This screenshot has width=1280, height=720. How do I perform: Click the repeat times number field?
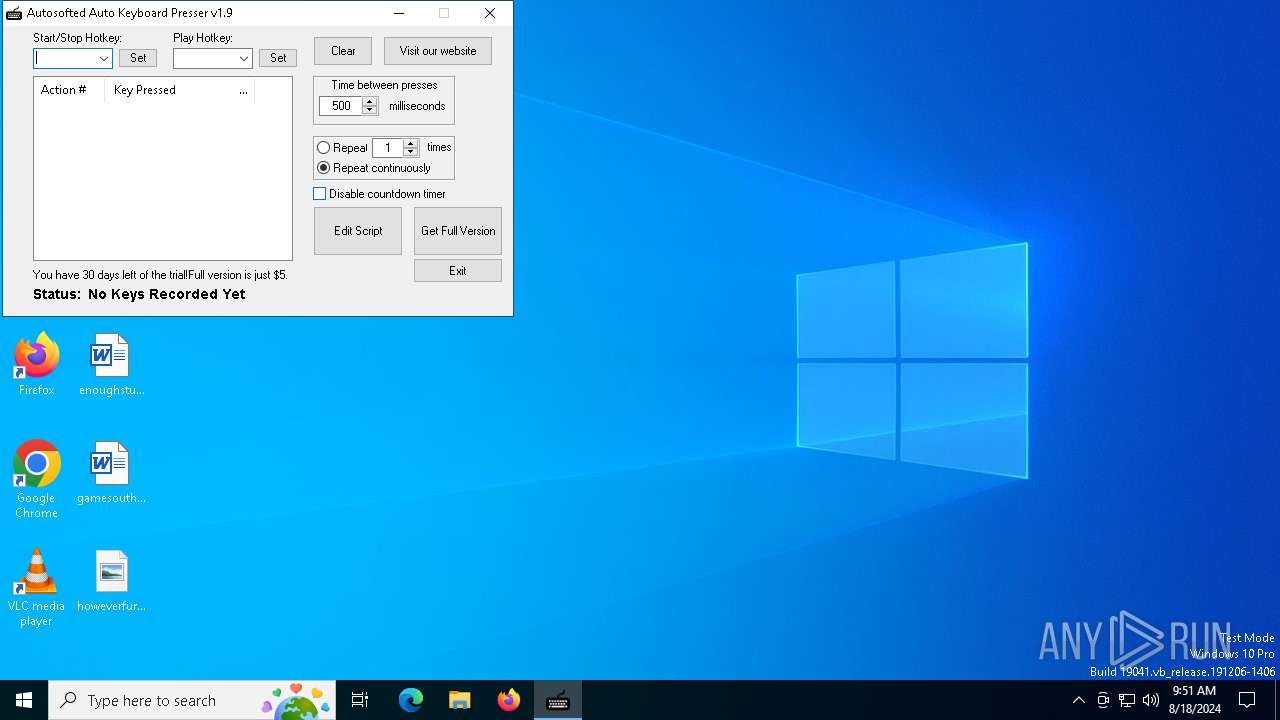point(387,148)
